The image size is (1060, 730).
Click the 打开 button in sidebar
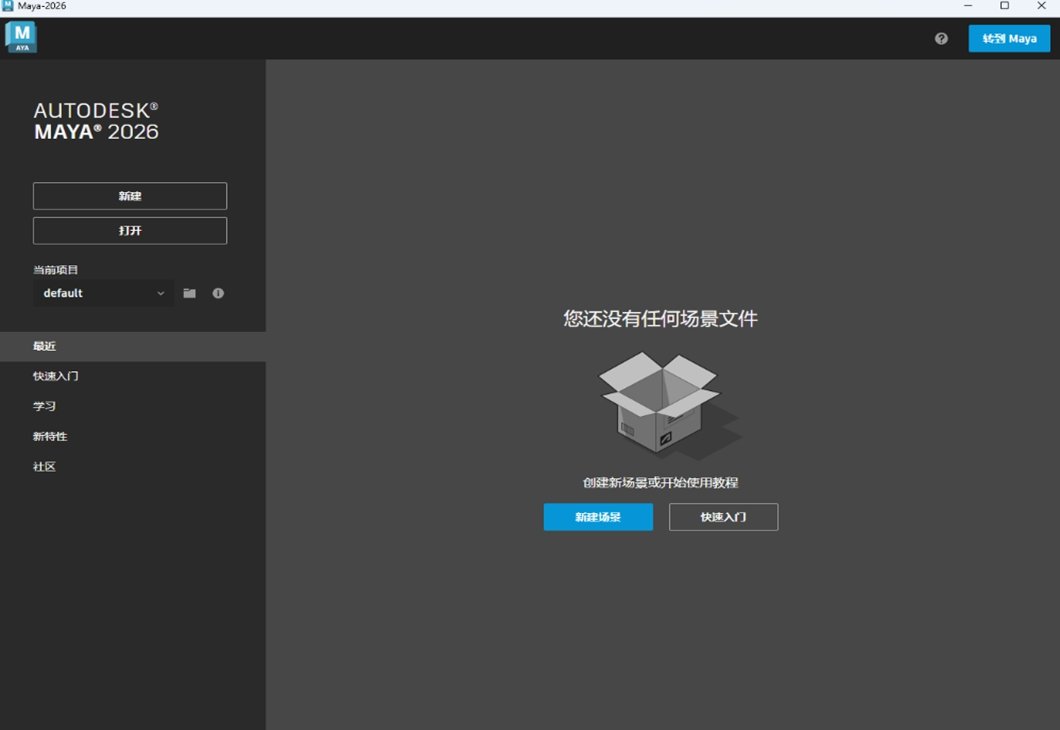(x=130, y=230)
